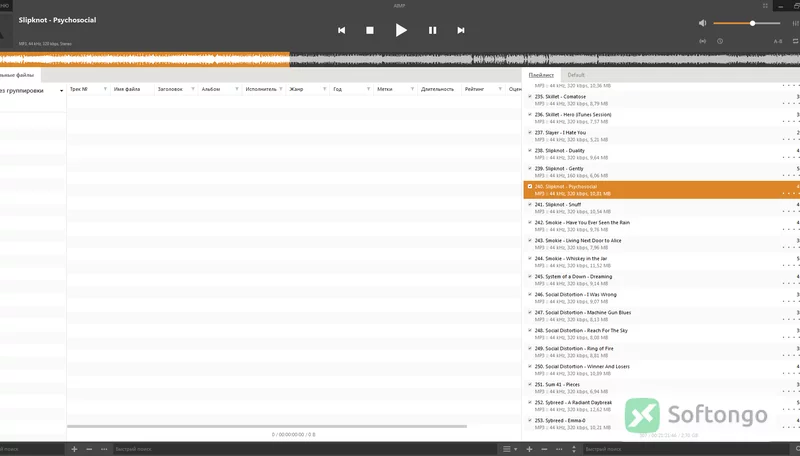The image size is (800, 456).
Task: Sort by the Длительность column header
Action: tap(437, 89)
